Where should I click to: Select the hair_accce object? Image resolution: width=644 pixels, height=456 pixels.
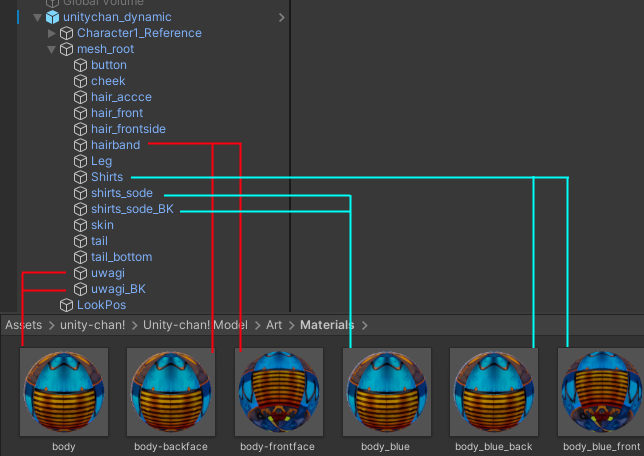[x=121, y=97]
